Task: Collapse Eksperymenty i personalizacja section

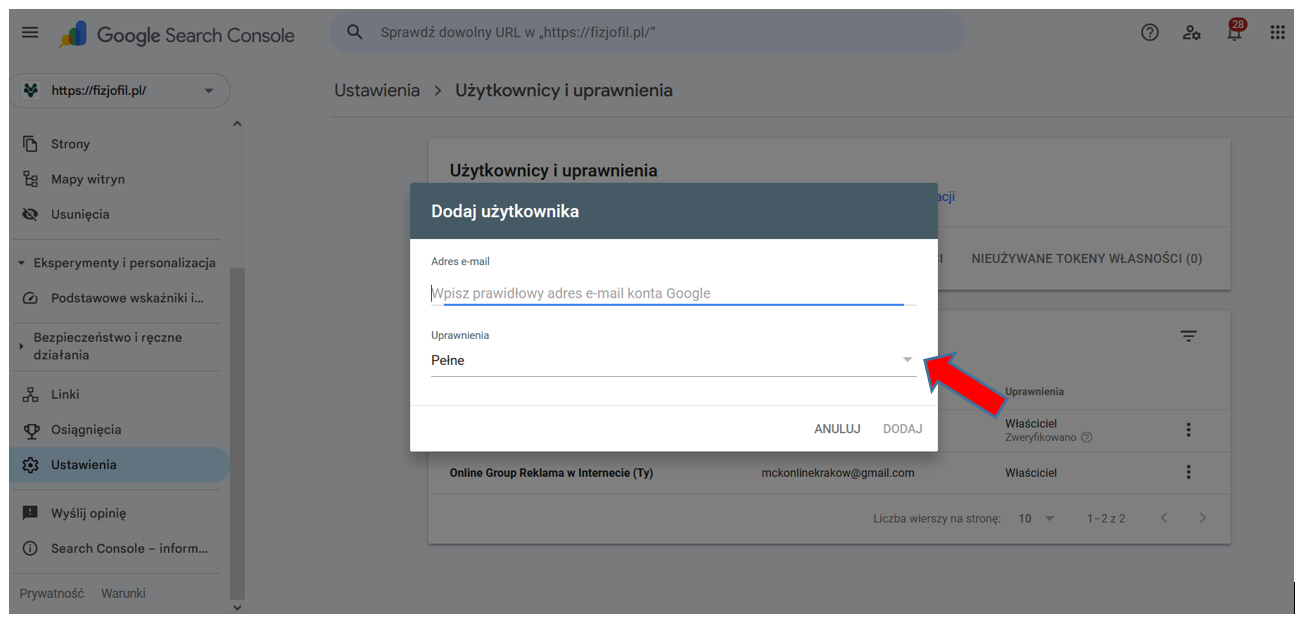Action: tap(22, 264)
